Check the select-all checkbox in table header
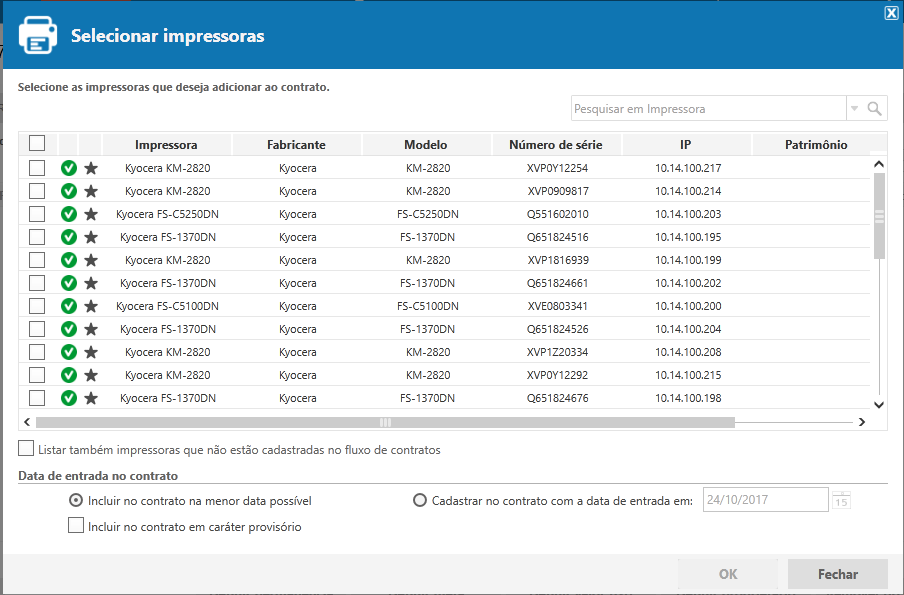904x595 pixels. (37, 143)
